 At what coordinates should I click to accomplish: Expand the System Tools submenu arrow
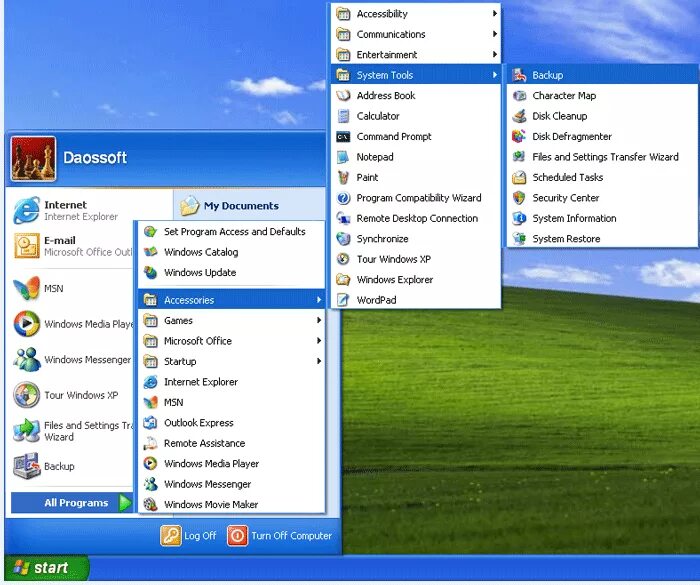[x=495, y=75]
